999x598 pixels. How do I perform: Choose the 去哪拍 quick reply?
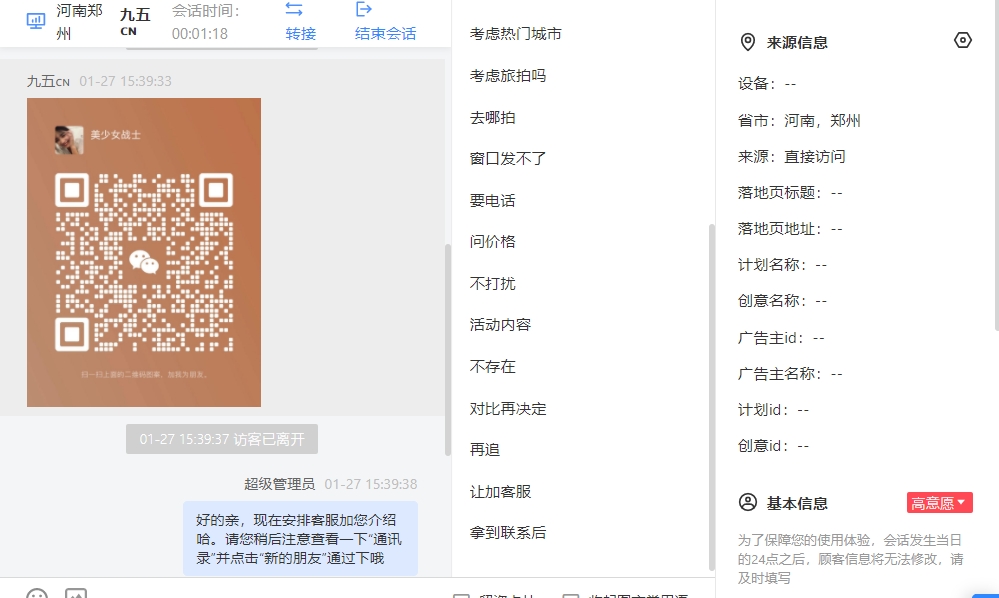(492, 118)
